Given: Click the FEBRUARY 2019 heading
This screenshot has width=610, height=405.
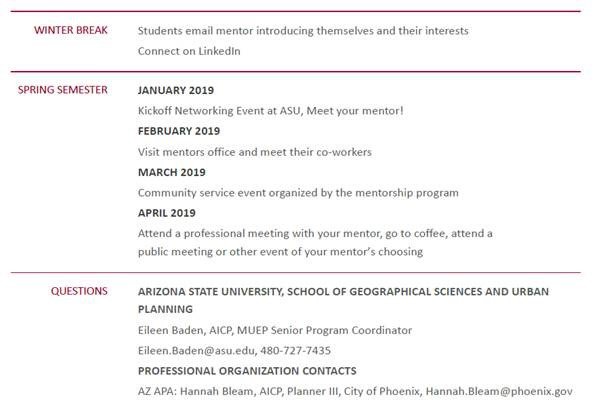Looking at the screenshot, I should [x=179, y=131].
